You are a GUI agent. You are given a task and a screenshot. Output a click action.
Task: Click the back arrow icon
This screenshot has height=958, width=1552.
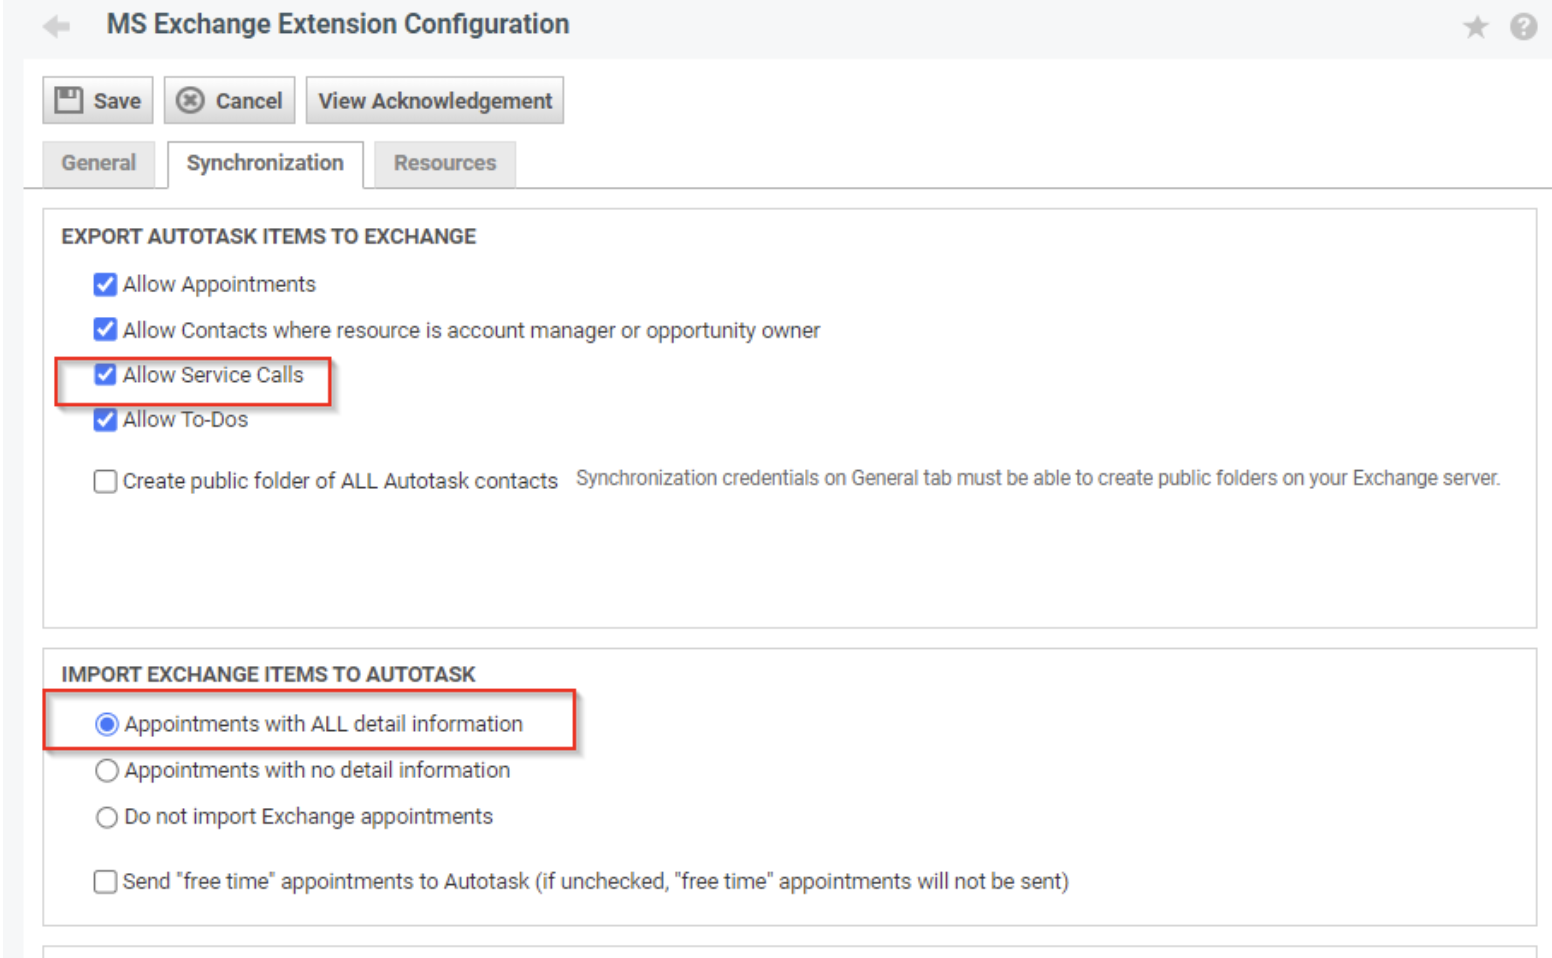click(57, 26)
